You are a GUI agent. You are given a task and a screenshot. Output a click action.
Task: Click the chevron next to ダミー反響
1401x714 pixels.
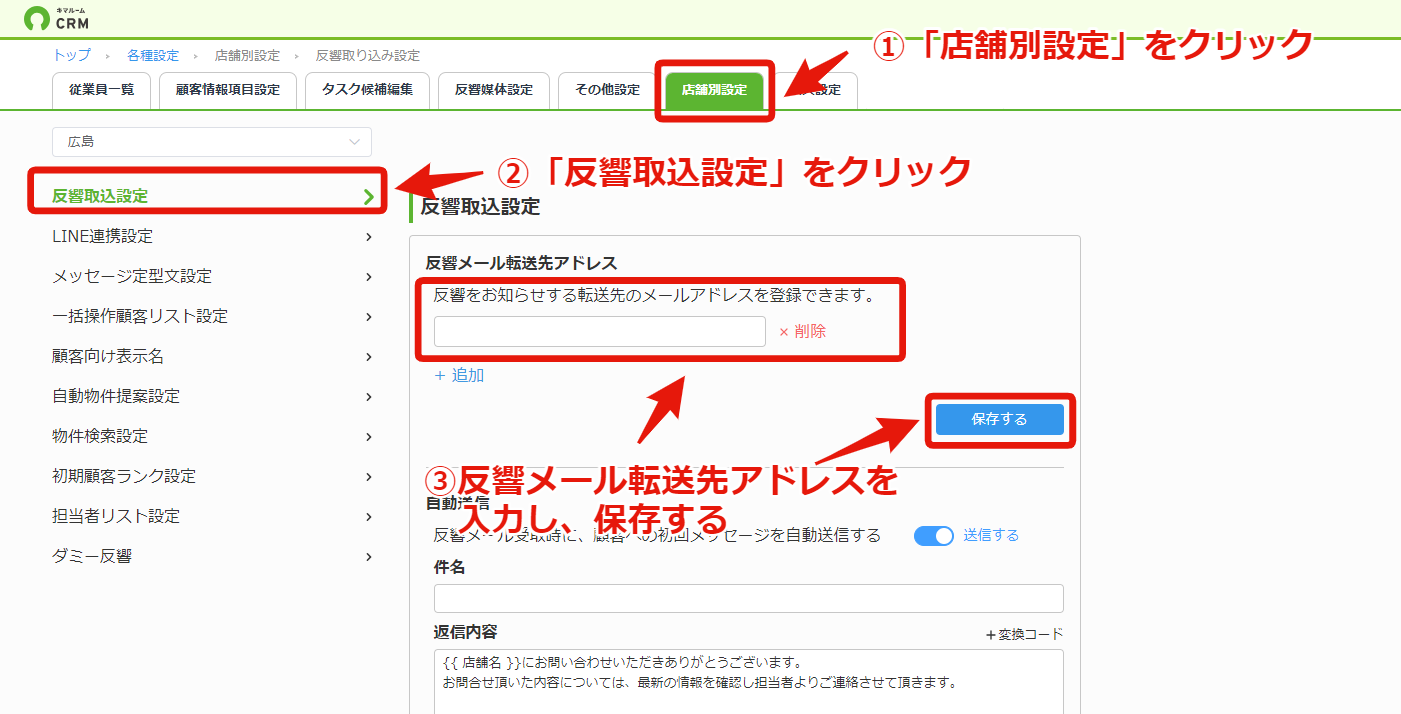(369, 557)
